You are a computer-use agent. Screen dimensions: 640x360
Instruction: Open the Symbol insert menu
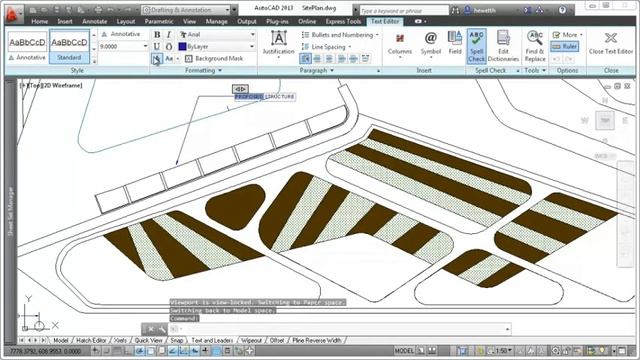431,45
